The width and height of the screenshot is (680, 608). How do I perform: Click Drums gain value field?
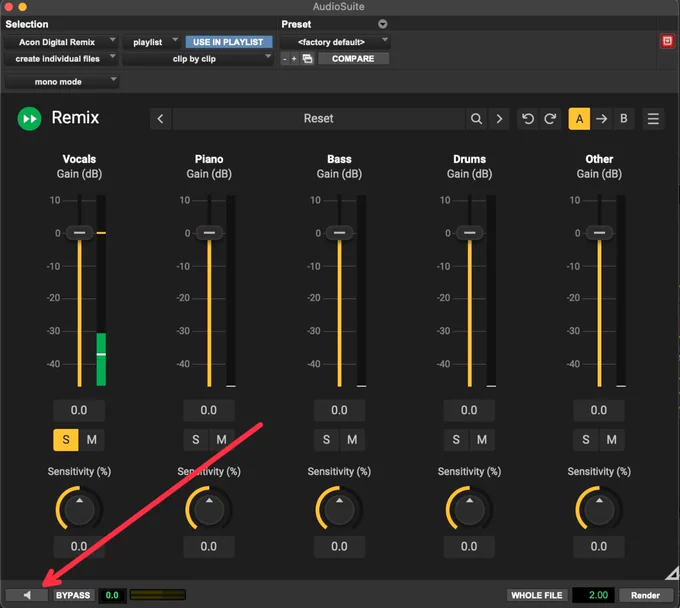point(469,410)
